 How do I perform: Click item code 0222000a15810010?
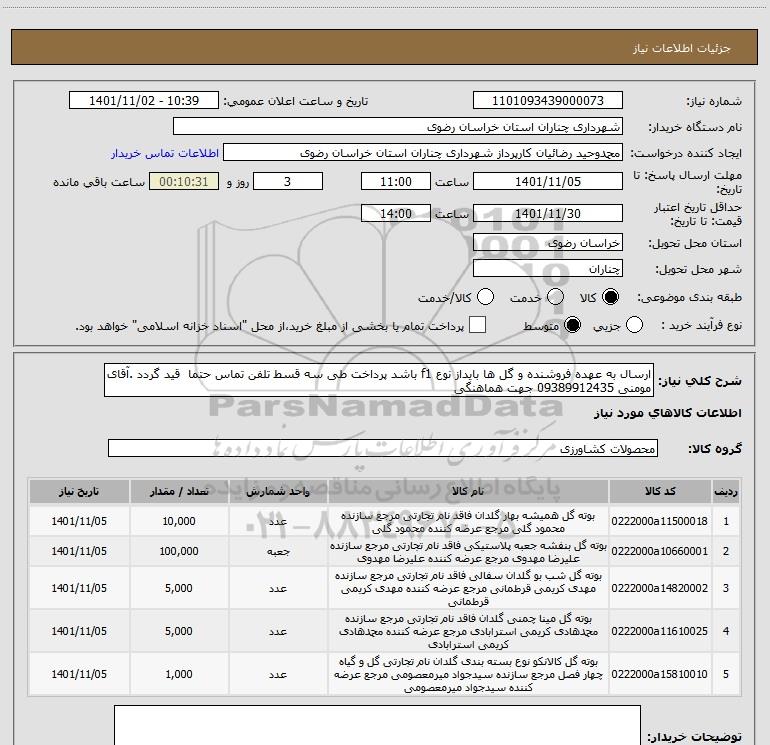[x=660, y=674]
